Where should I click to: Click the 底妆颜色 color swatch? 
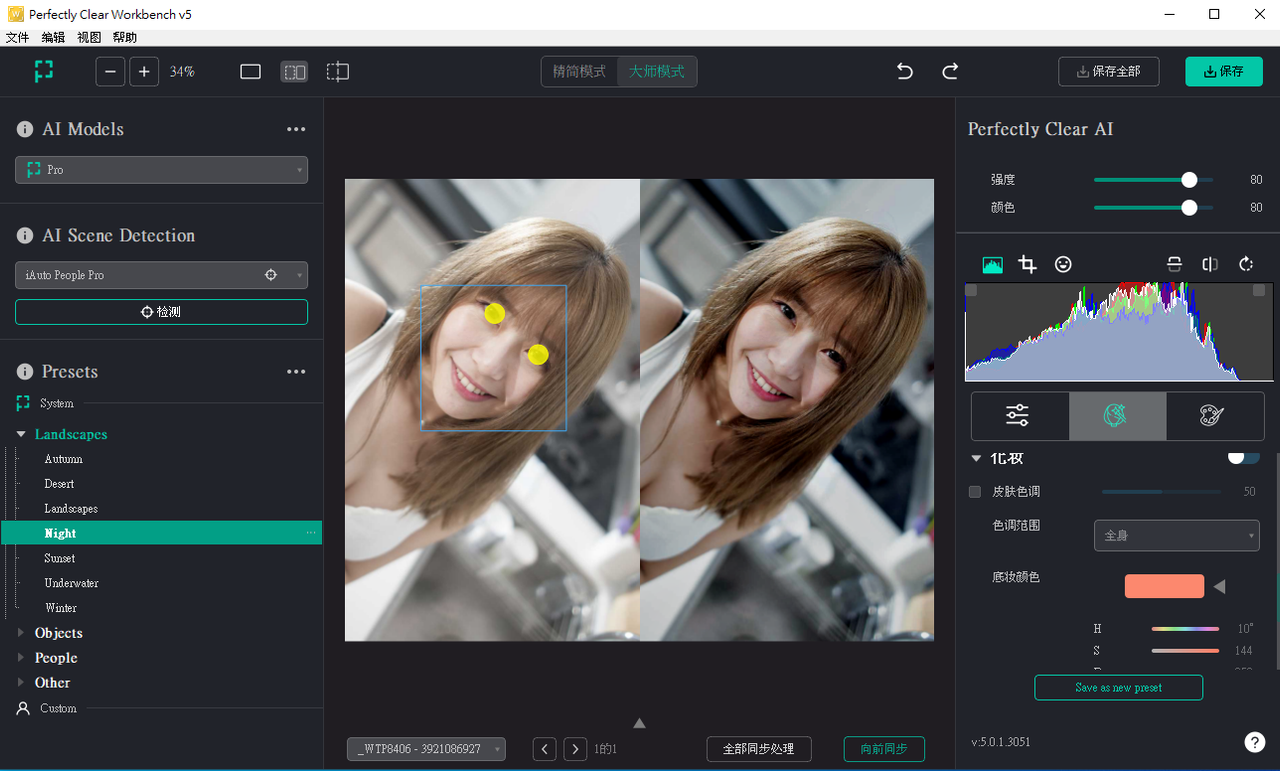[x=1164, y=586]
